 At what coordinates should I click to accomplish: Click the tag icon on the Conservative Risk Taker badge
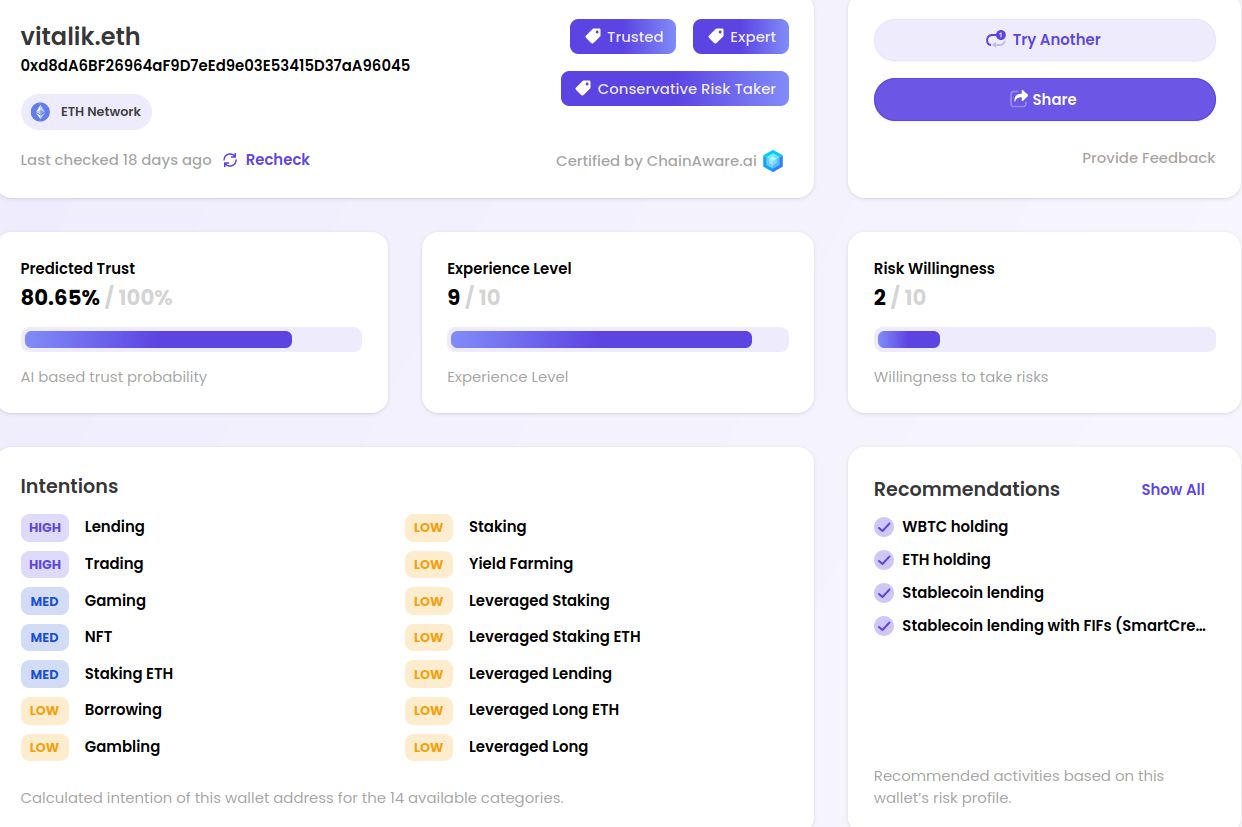point(583,89)
